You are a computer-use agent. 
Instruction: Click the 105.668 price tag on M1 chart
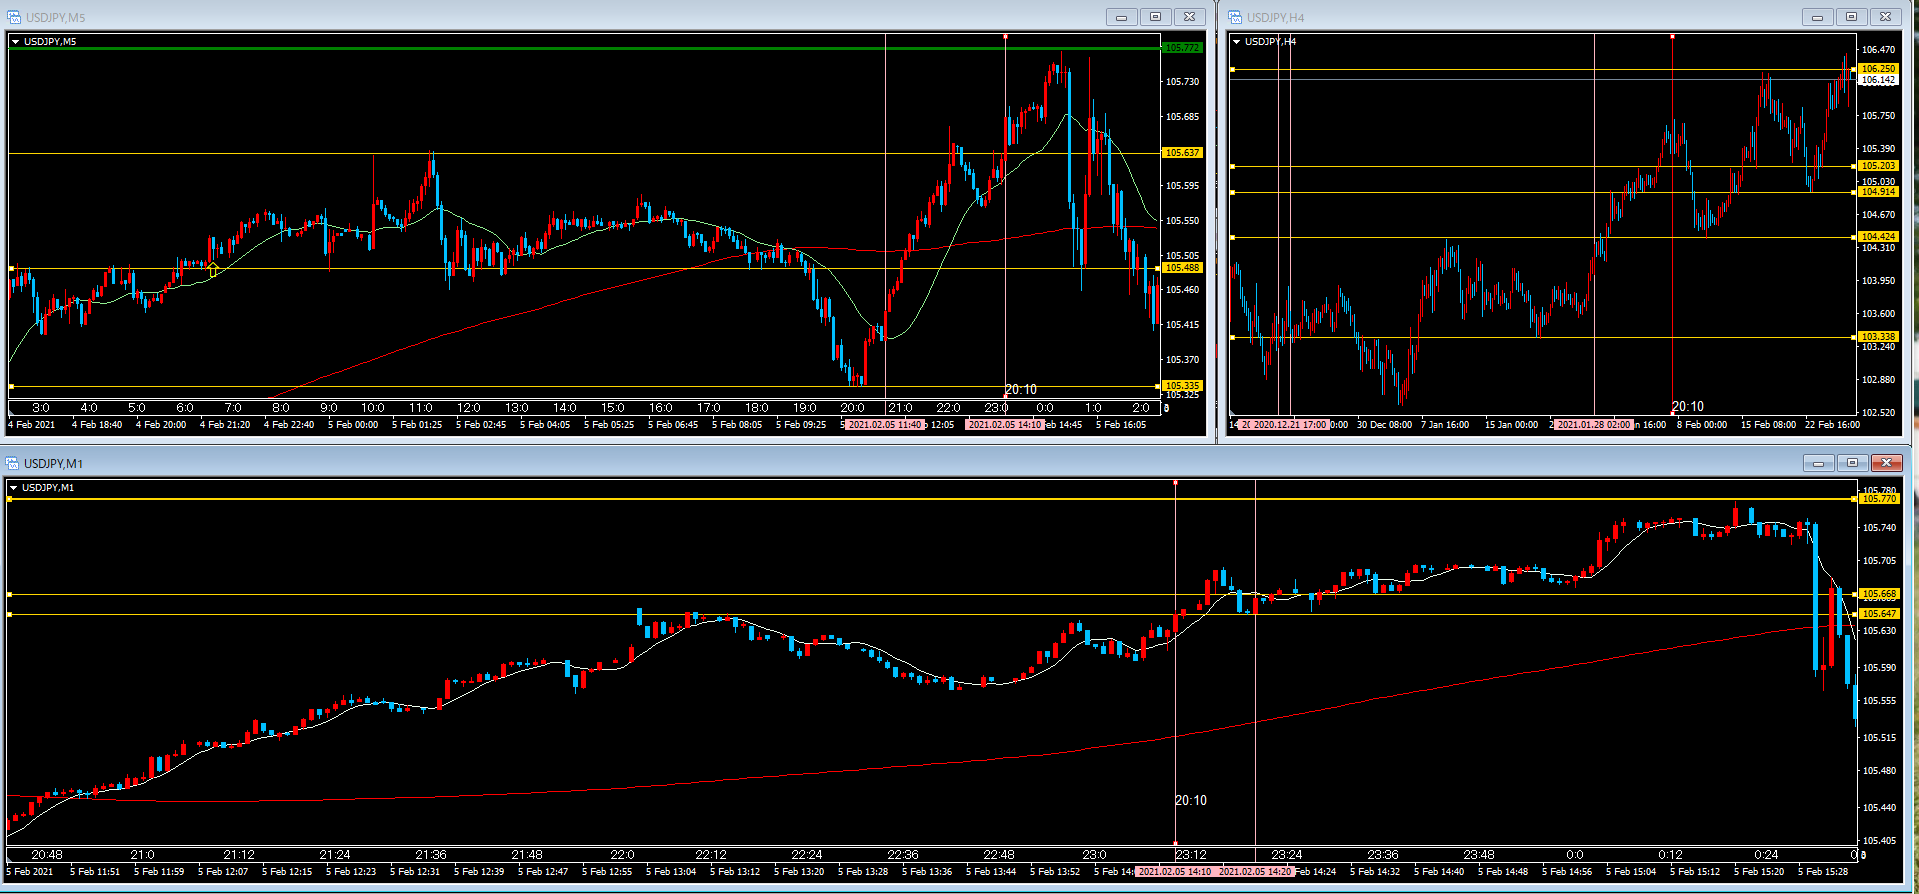pos(1879,594)
